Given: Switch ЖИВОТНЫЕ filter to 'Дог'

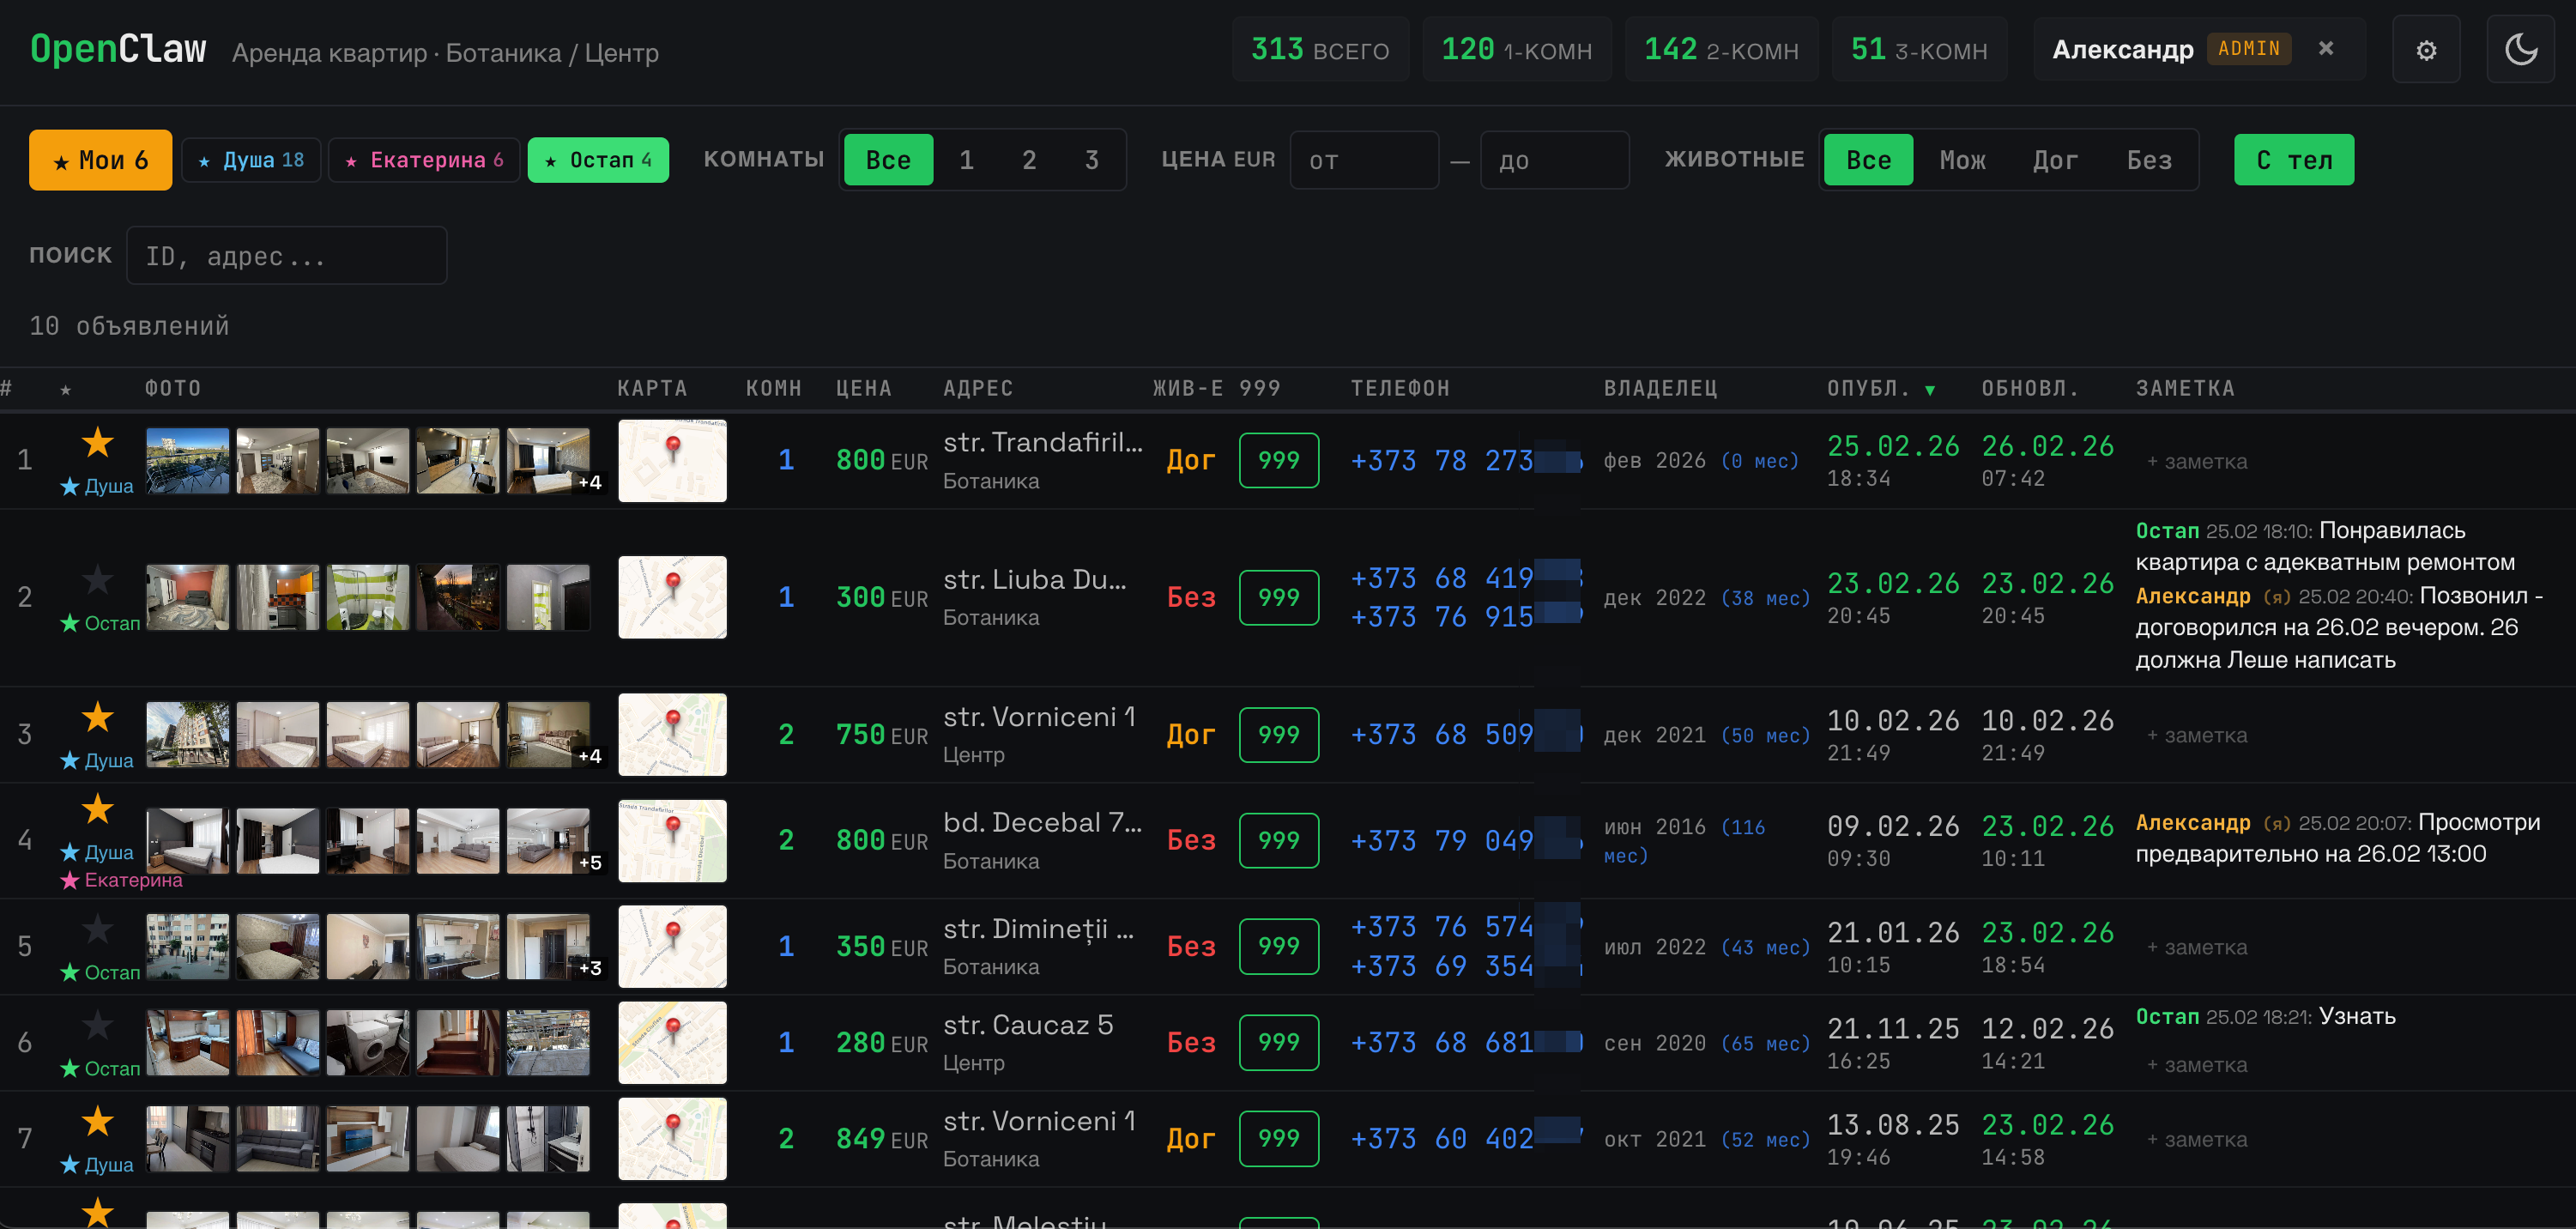Looking at the screenshot, I should 2056,159.
